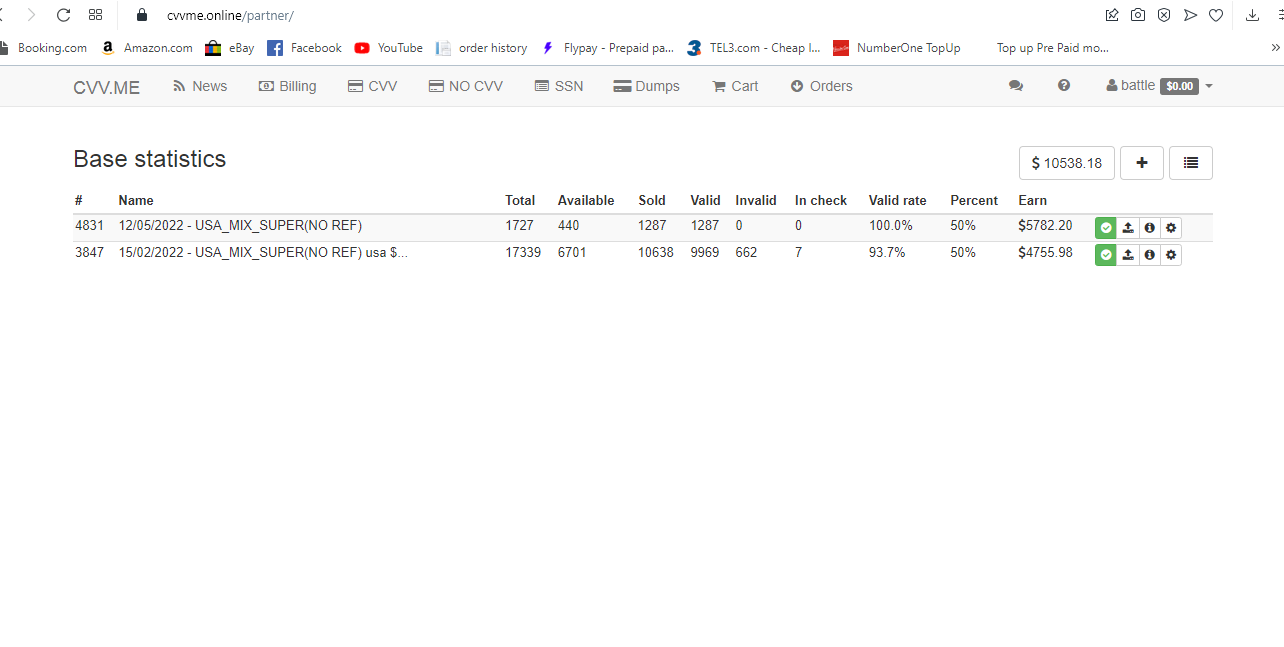Open the NumberOne TopUp bookmark
Screen dimensions: 1284x647
[897, 47]
